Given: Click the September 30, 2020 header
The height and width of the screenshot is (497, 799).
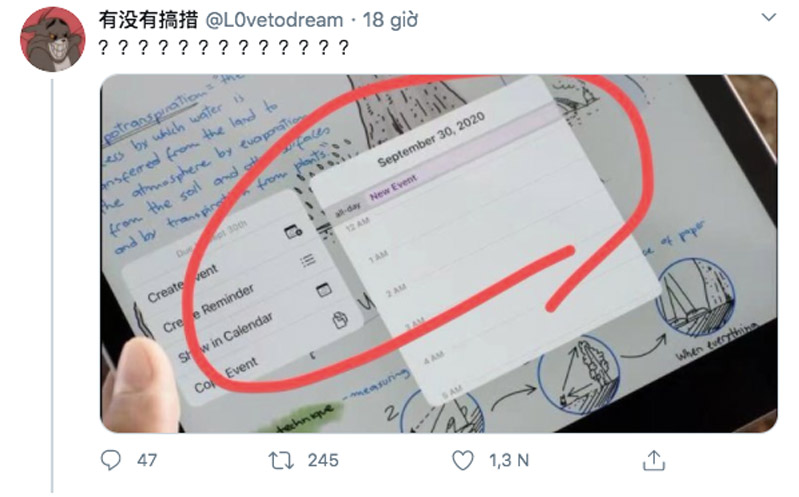Looking at the screenshot, I should 431,140.
